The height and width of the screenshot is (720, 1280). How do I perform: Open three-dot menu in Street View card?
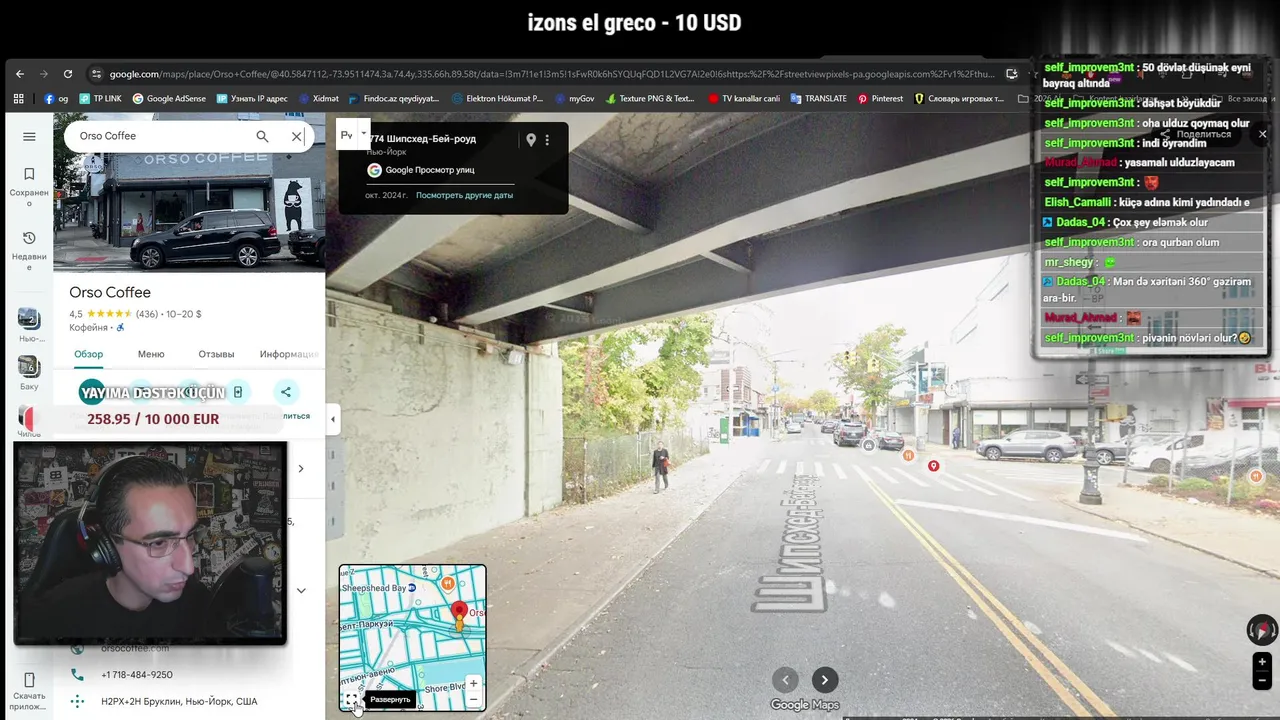click(x=547, y=140)
